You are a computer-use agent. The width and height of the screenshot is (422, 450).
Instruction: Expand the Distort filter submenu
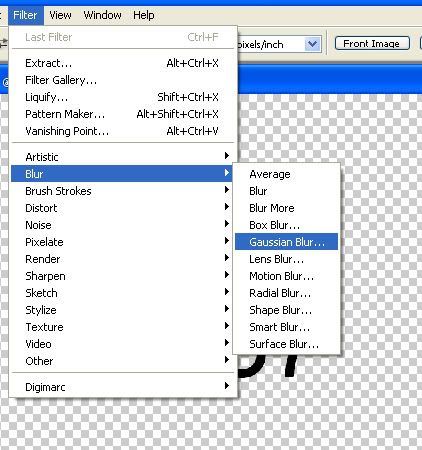point(122,208)
